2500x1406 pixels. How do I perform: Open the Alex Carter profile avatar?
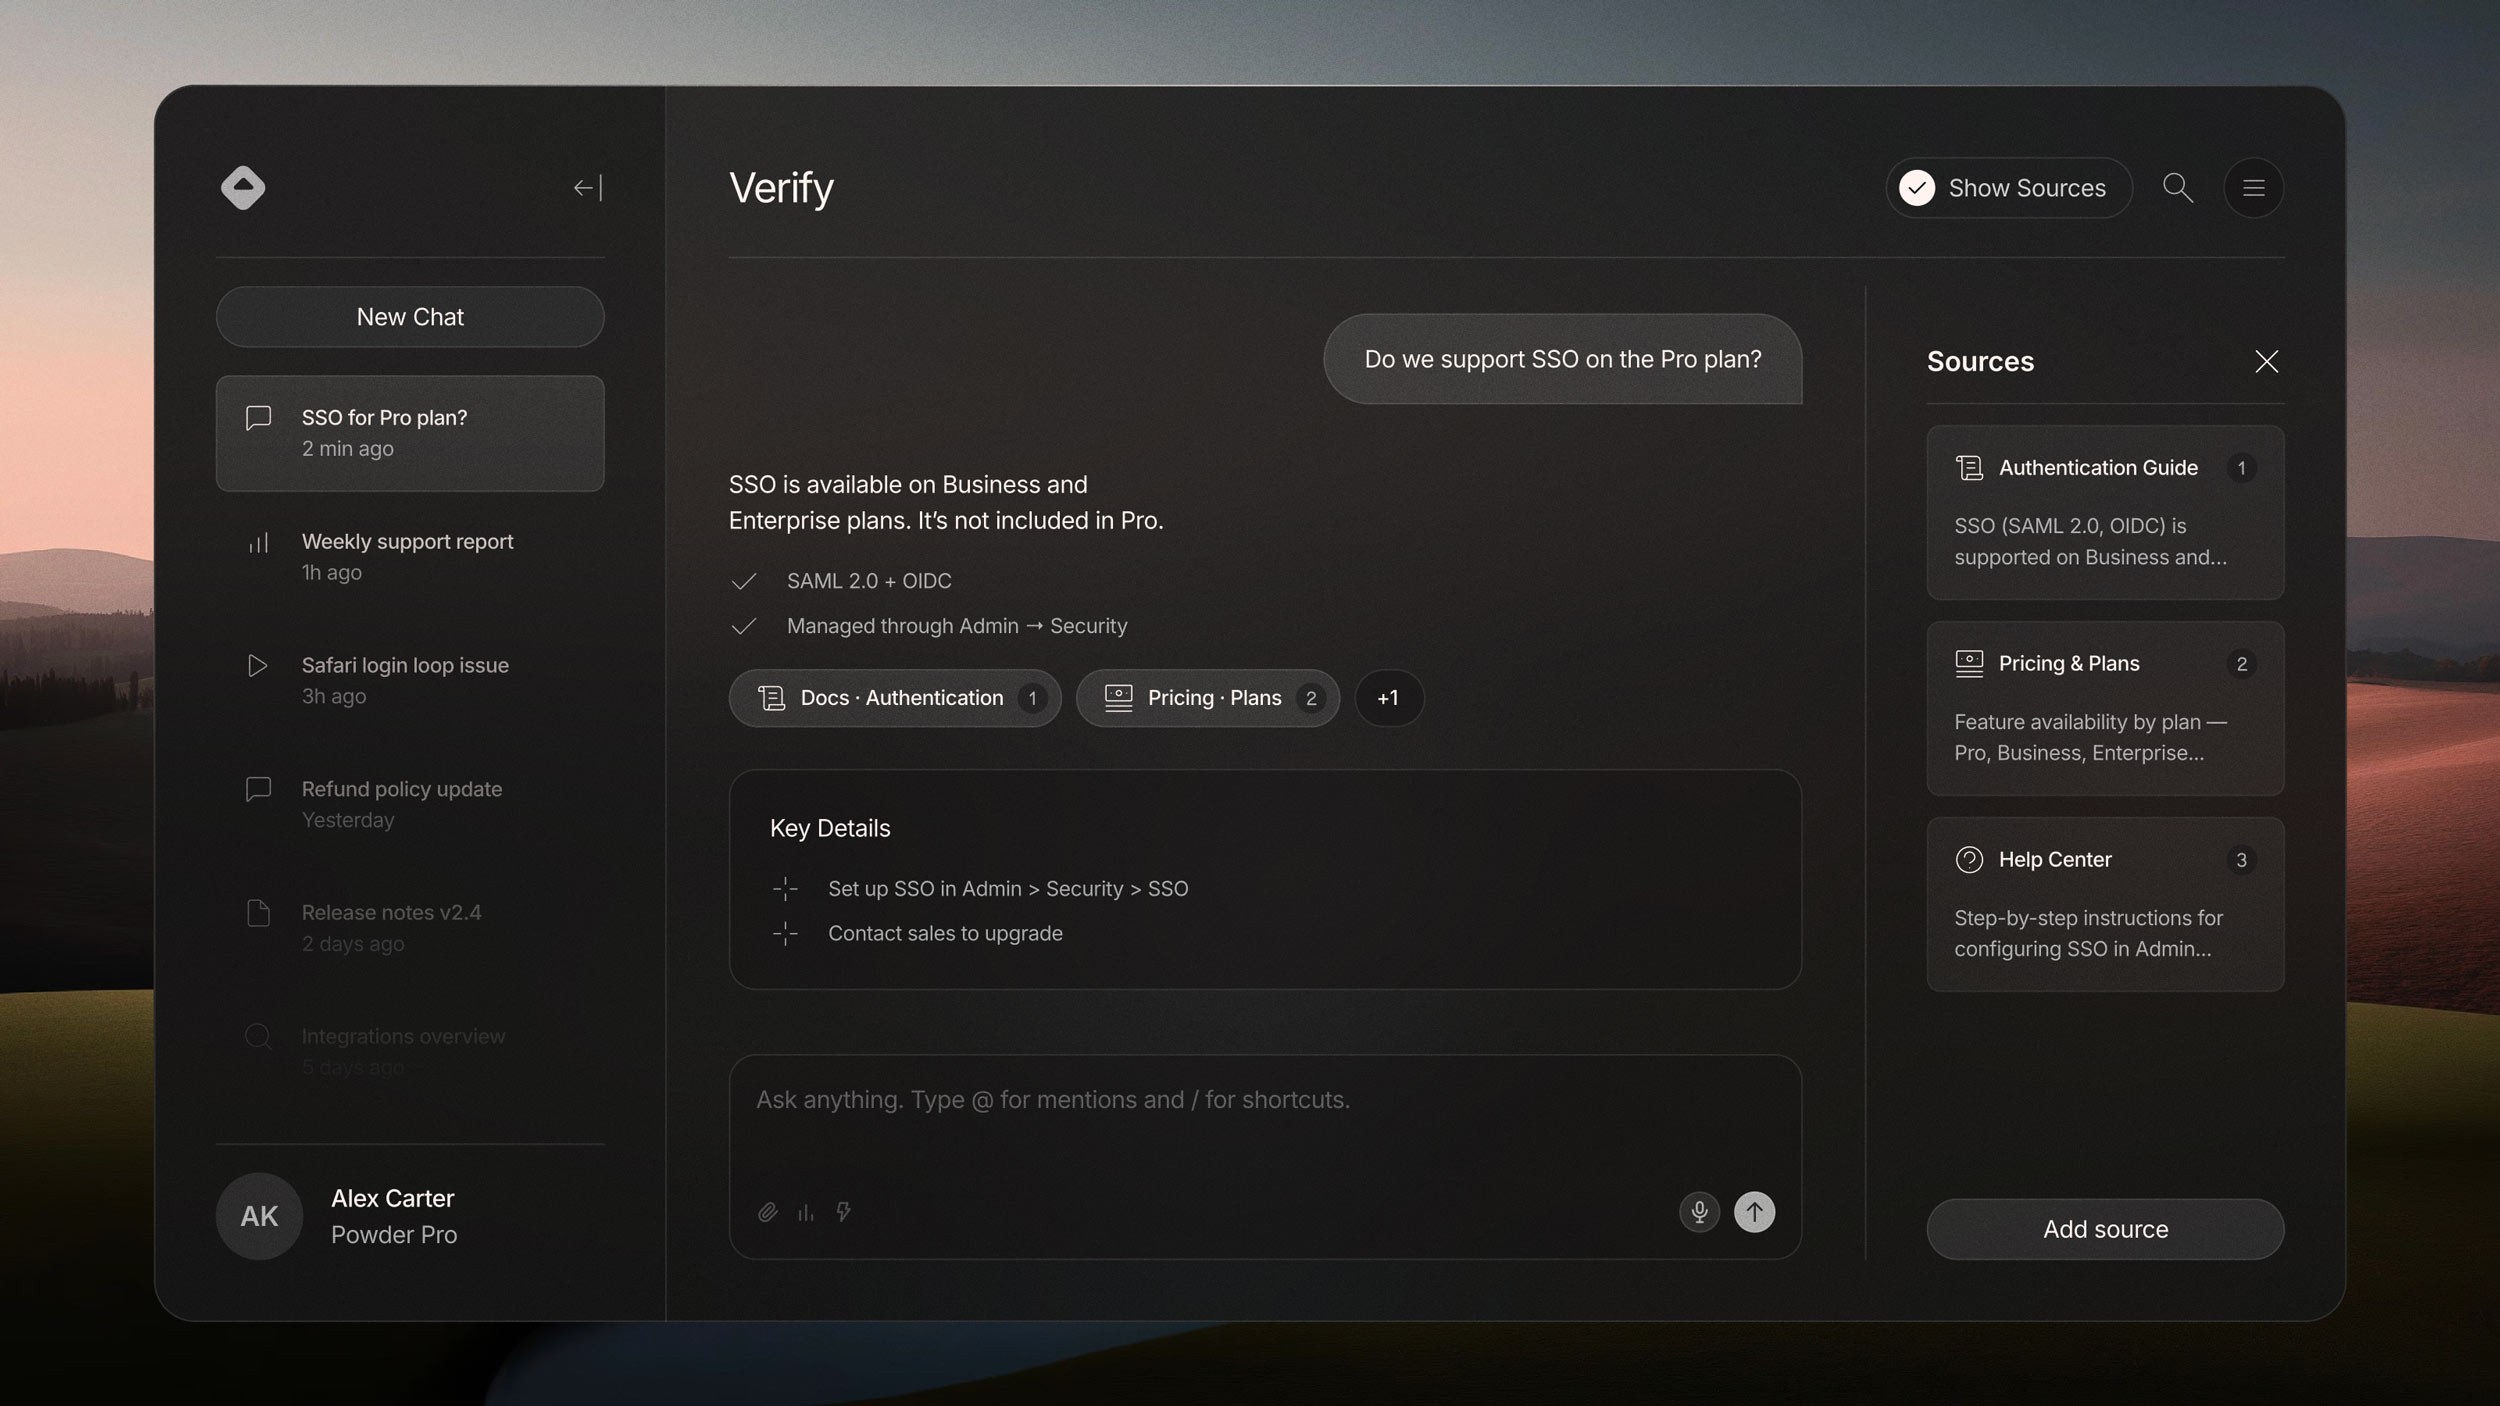259,1216
